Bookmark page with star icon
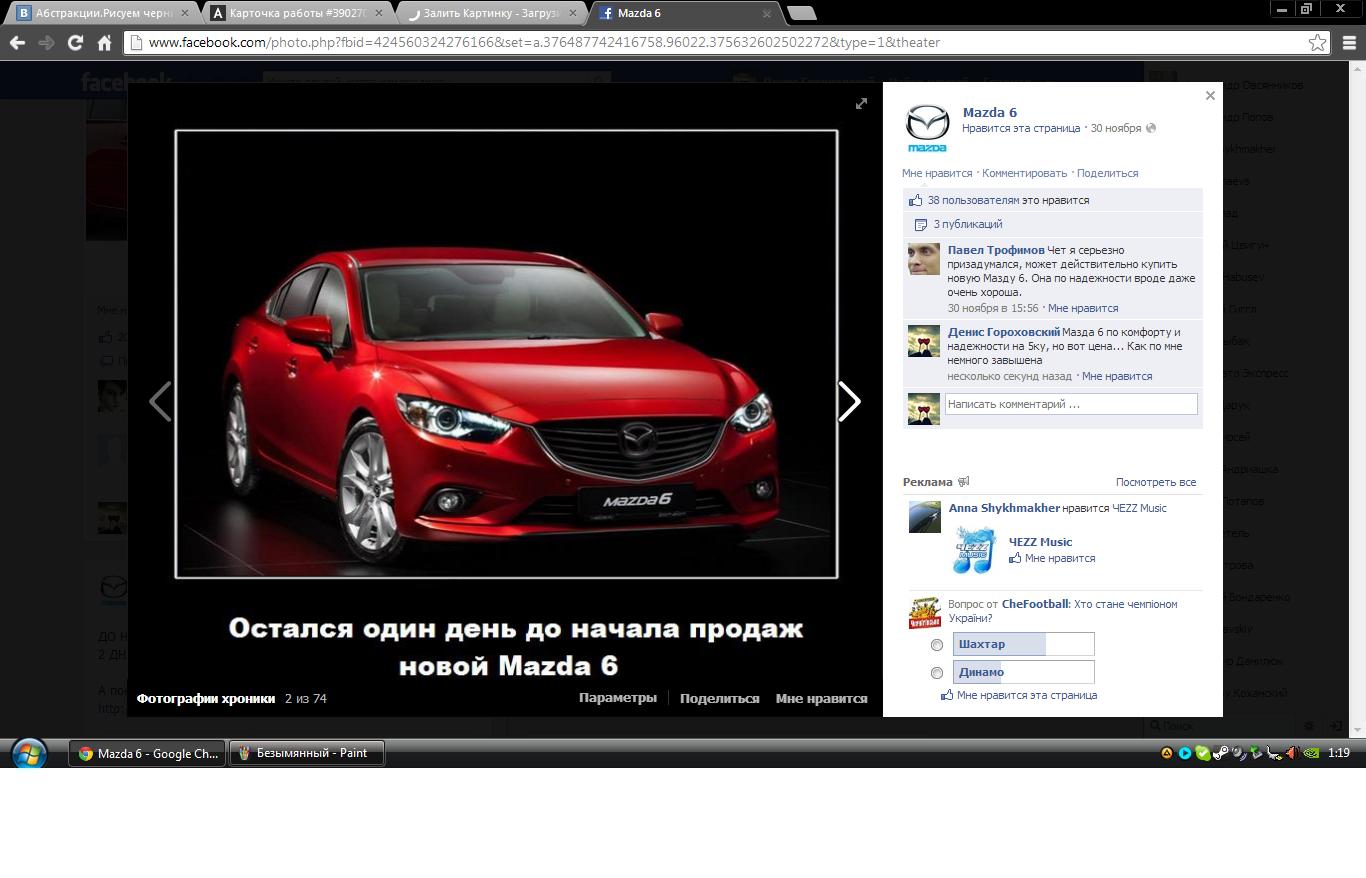The height and width of the screenshot is (878, 1366). tap(1318, 42)
